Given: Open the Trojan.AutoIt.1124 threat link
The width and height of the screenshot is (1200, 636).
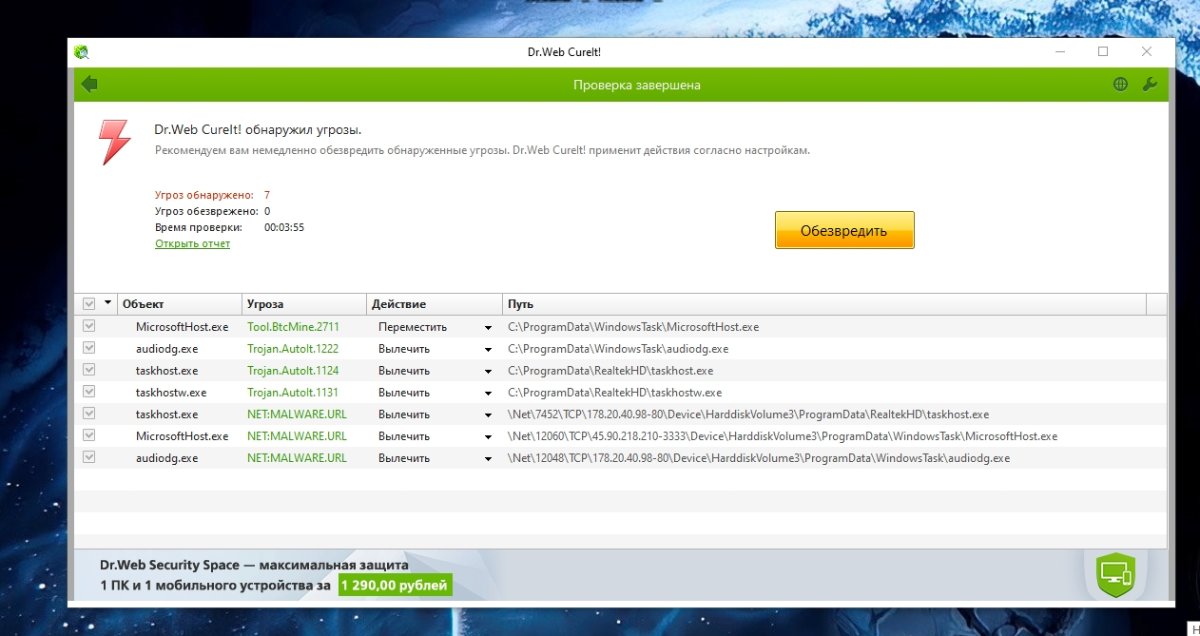Looking at the screenshot, I should pos(293,371).
